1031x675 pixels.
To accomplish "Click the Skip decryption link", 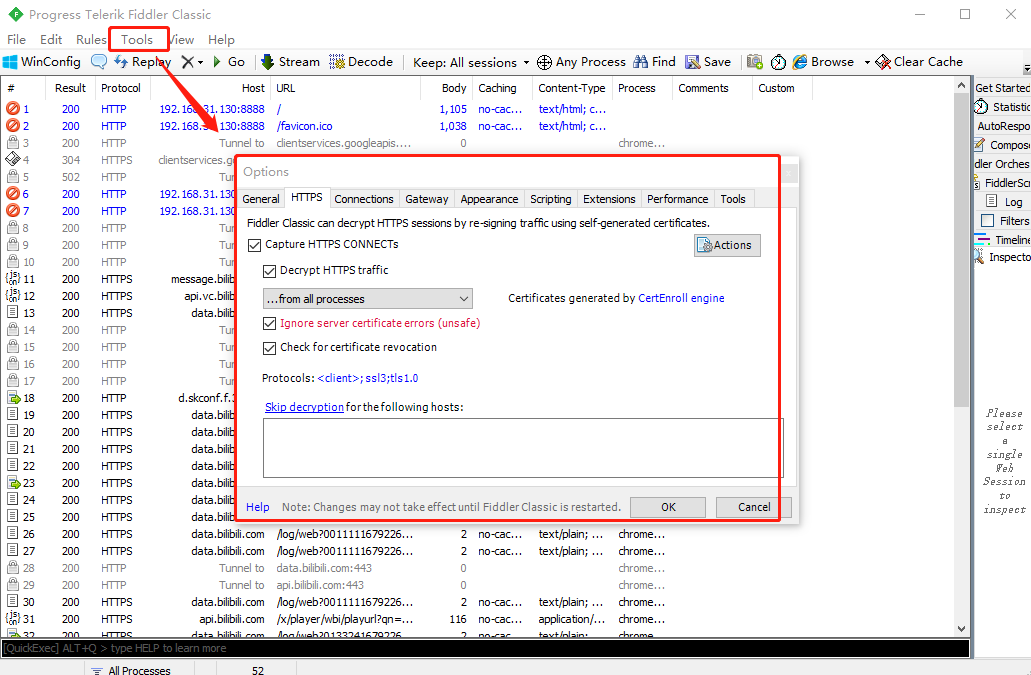I will click(x=304, y=407).
